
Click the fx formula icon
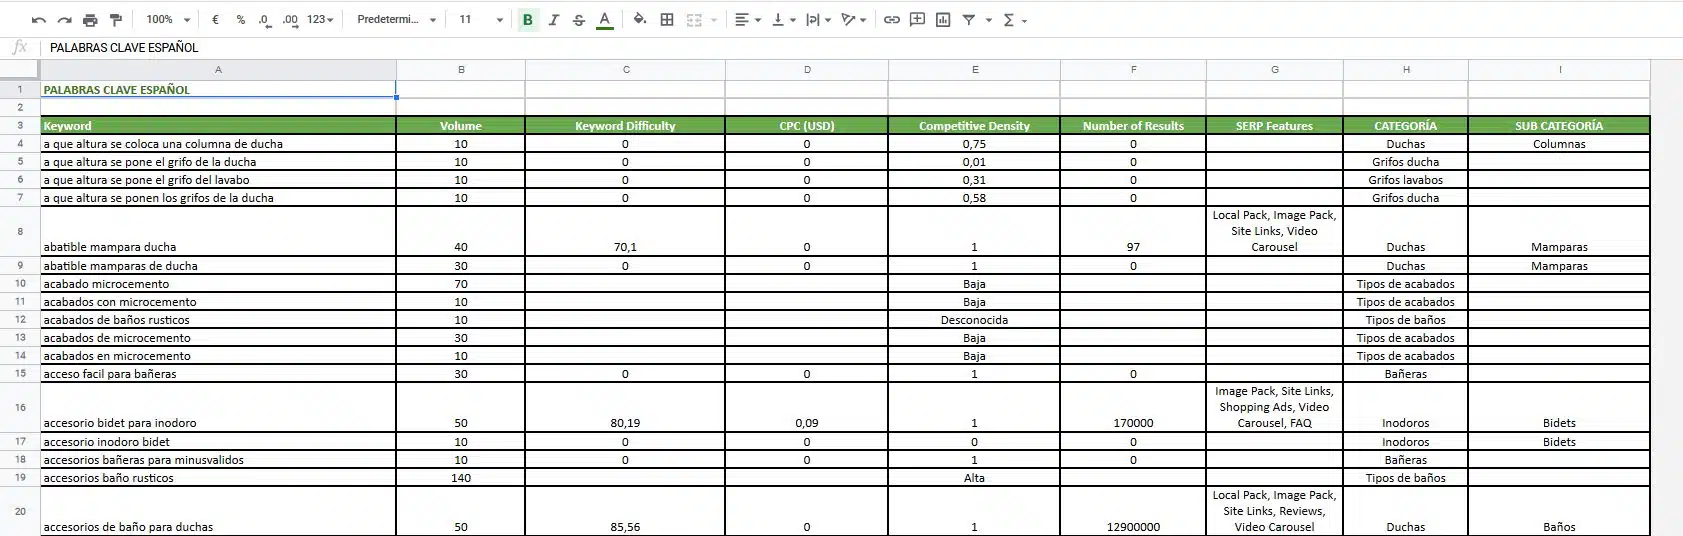[x=19, y=47]
